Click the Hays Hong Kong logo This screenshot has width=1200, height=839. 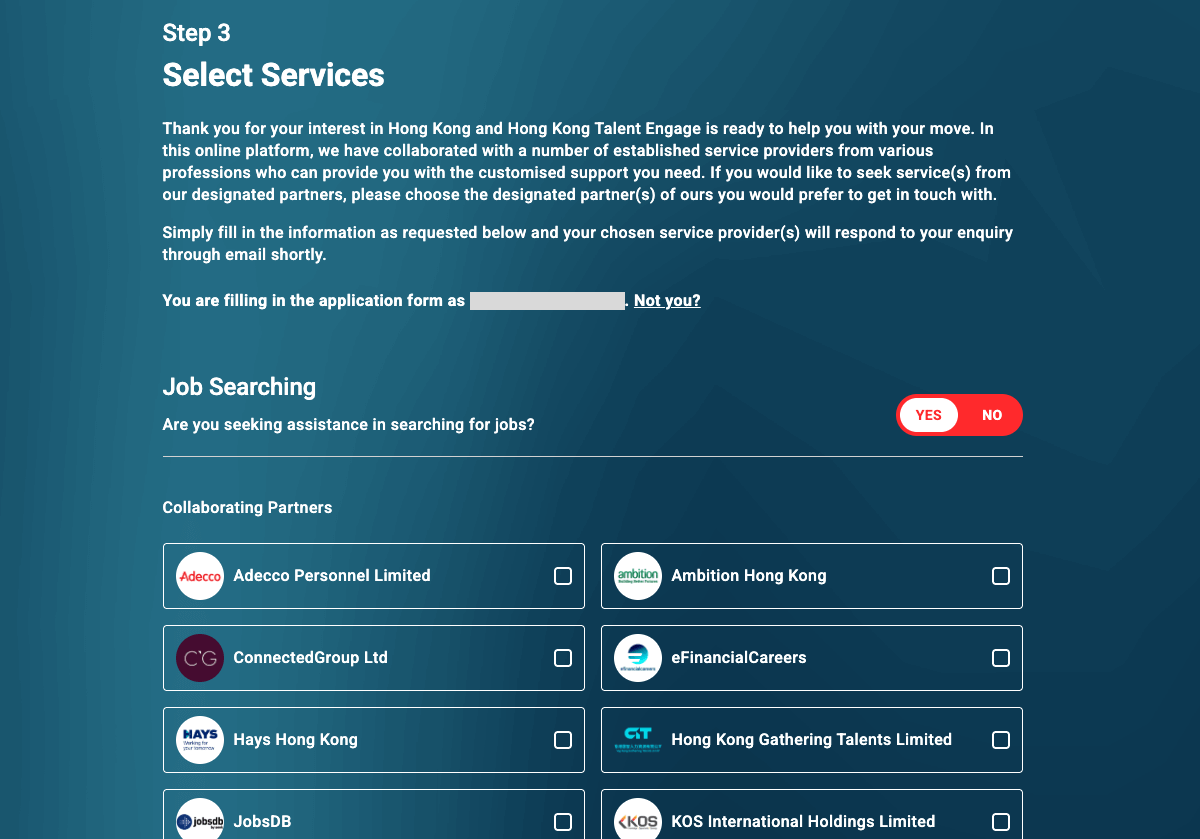pyautogui.click(x=200, y=740)
